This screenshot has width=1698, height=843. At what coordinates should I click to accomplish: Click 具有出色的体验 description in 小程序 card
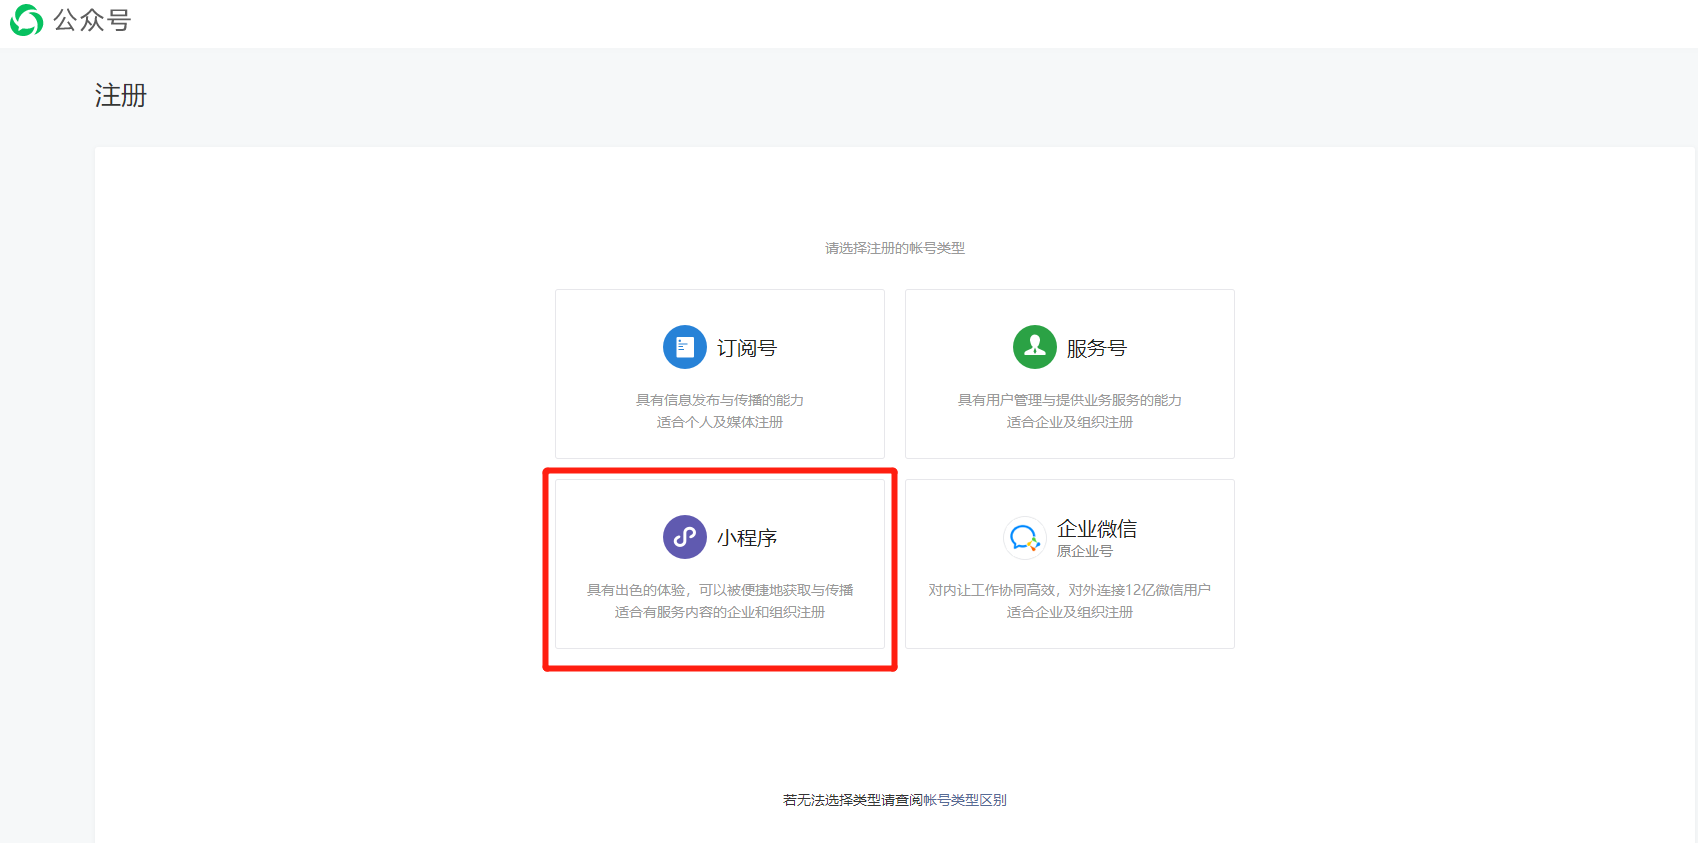719,590
